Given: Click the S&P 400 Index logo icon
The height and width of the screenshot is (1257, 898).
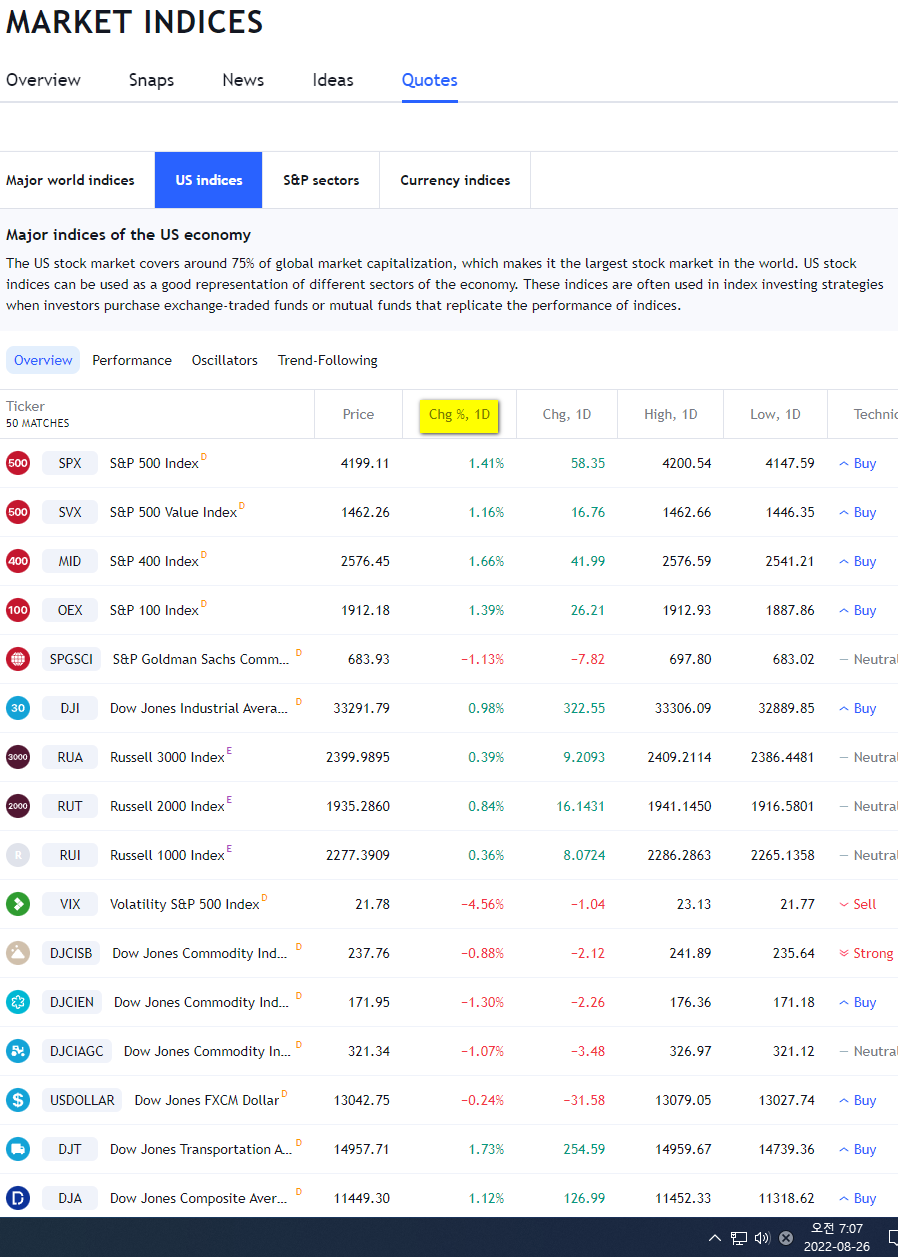Looking at the screenshot, I should coord(18,561).
